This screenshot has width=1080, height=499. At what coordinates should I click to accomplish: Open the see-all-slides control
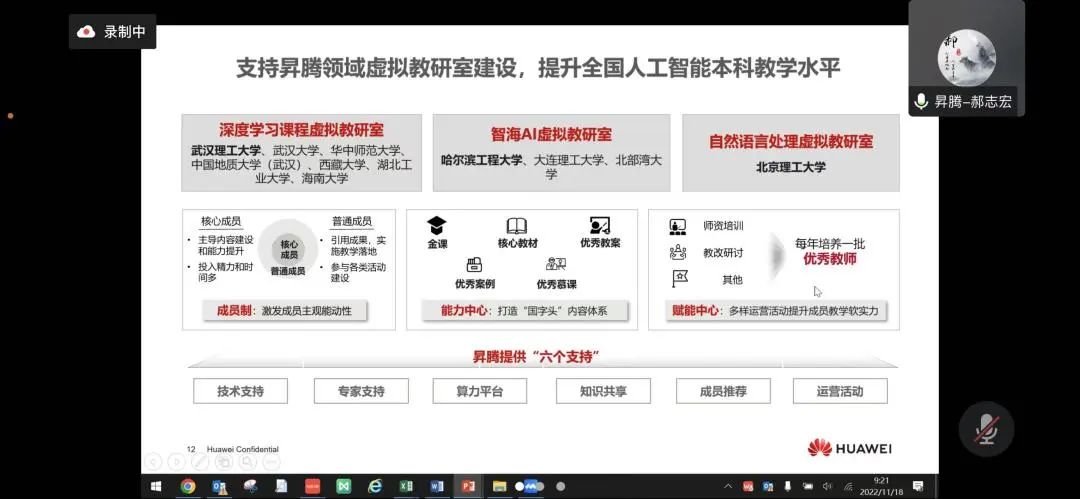pyautogui.click(x=225, y=462)
